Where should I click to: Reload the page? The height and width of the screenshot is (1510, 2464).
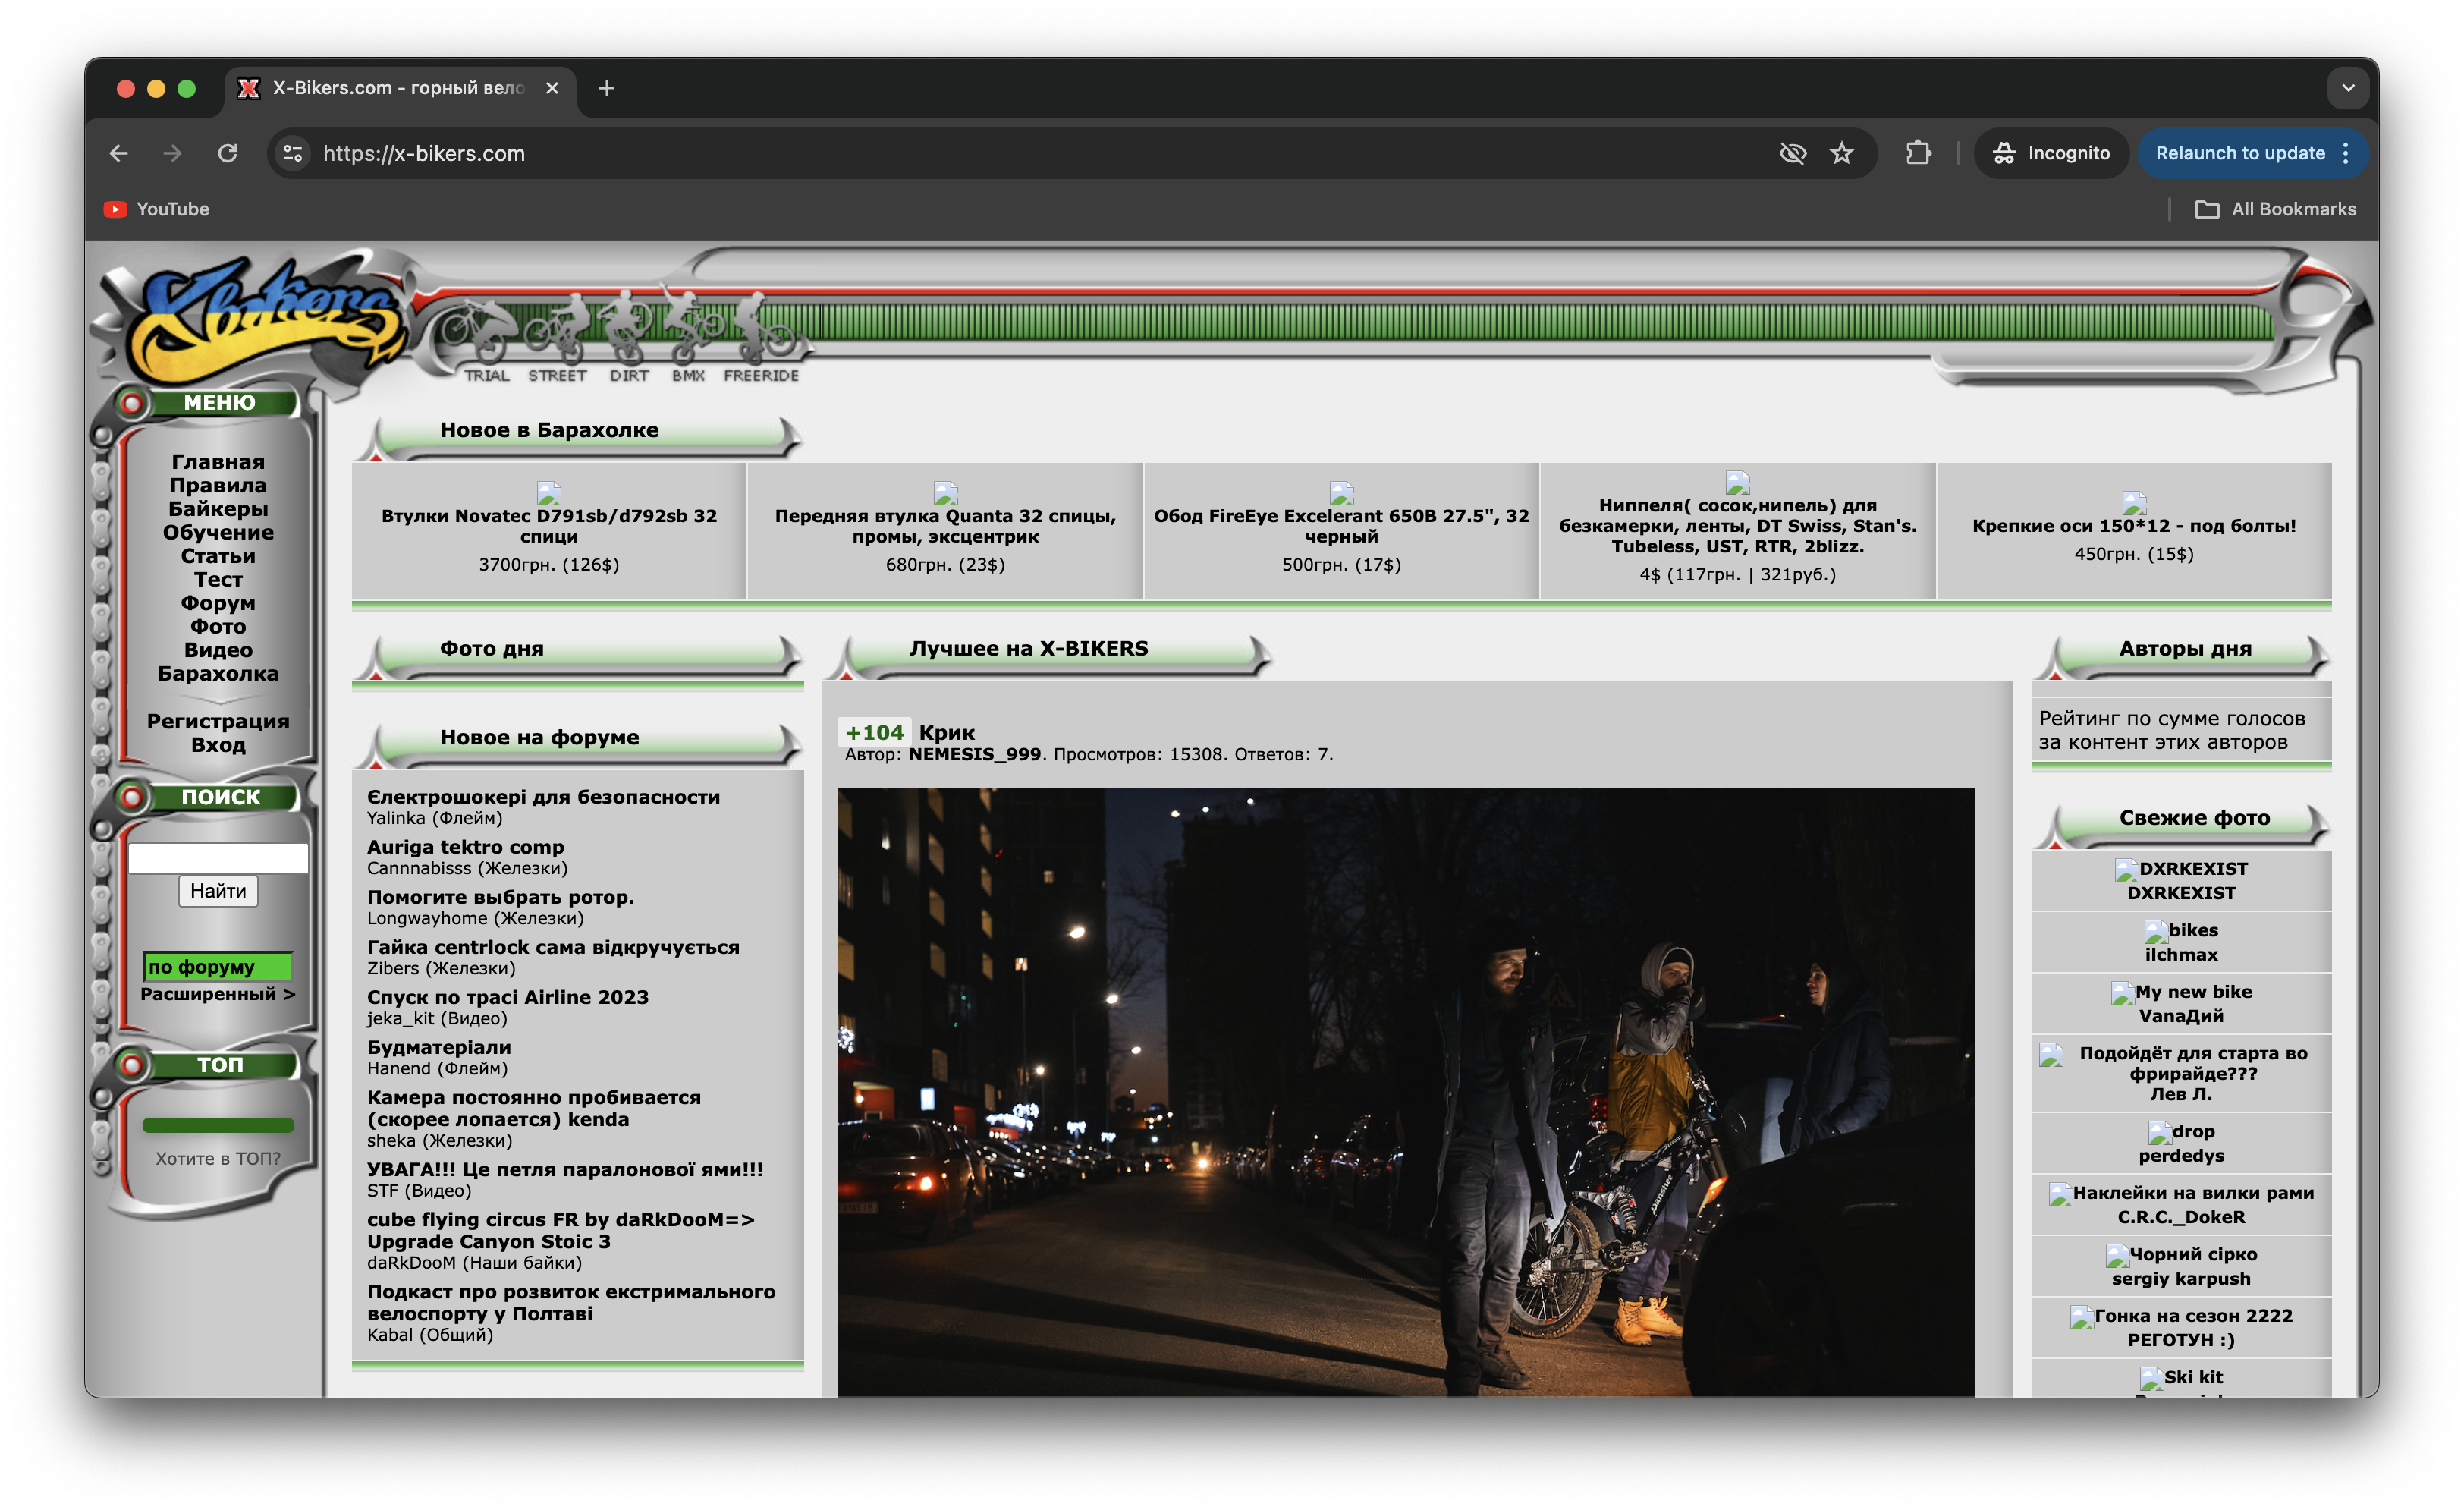tap(228, 153)
